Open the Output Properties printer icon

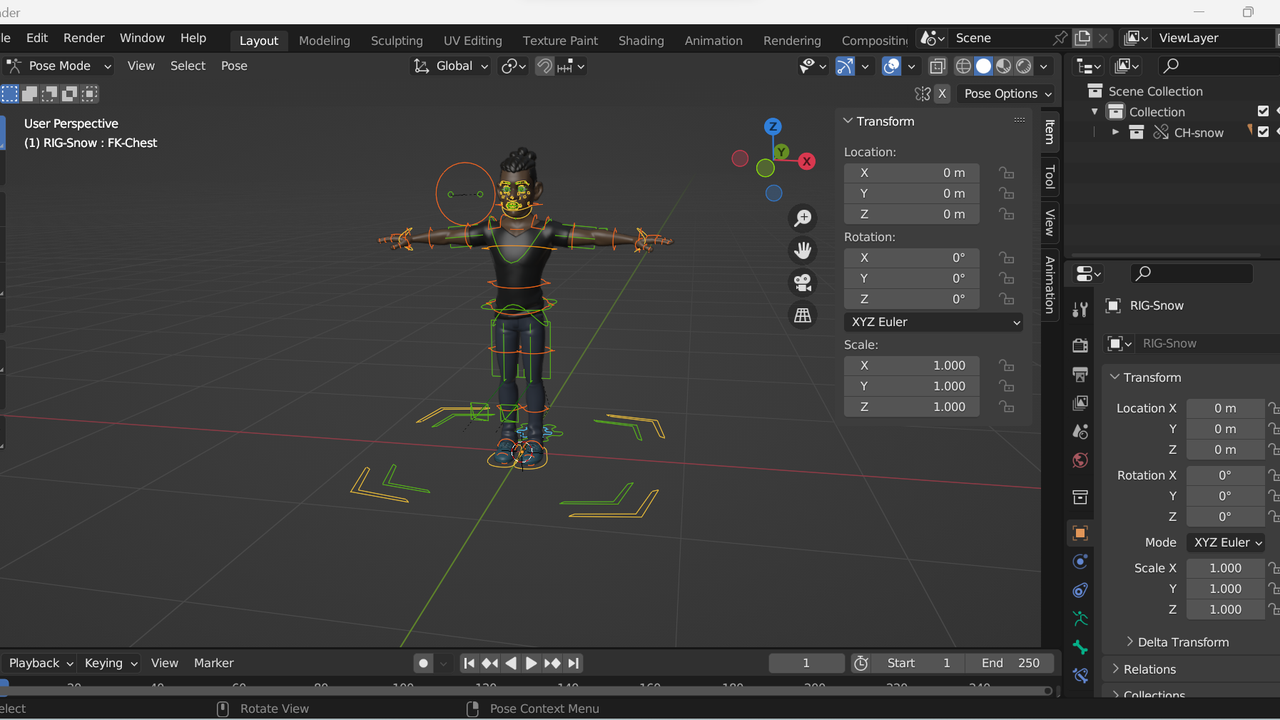point(1080,375)
